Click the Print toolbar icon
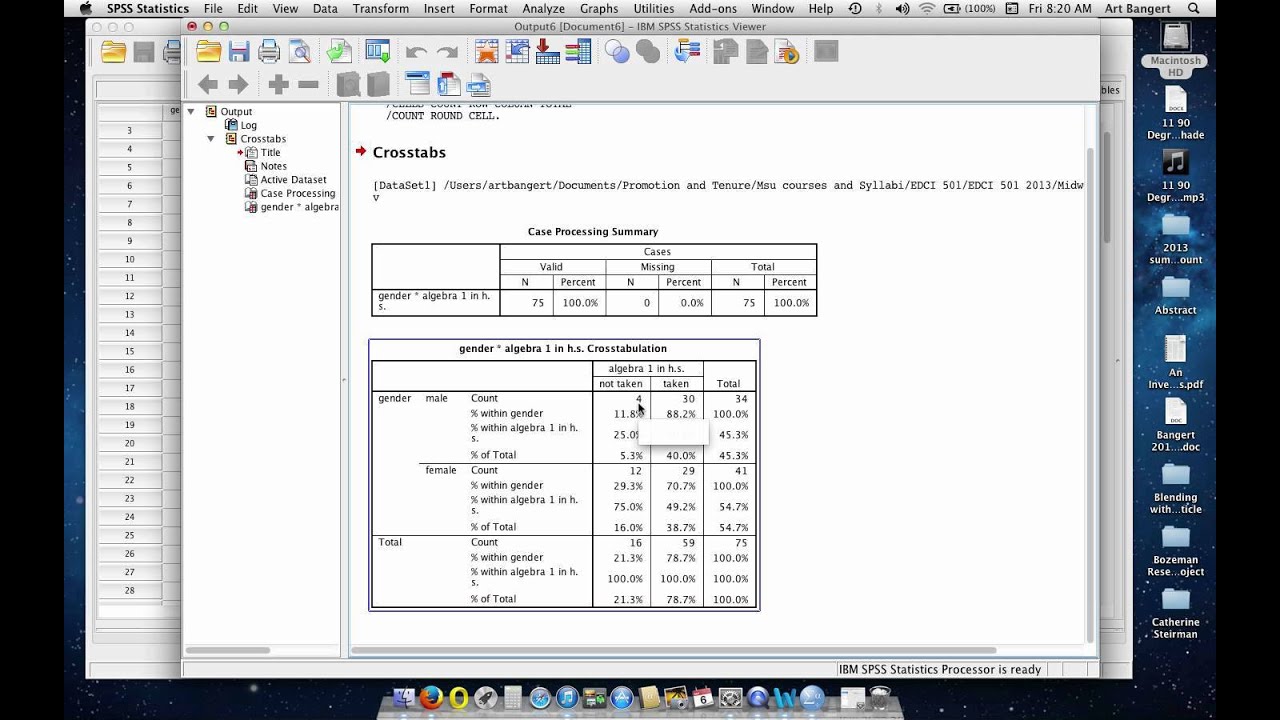The image size is (1280, 720). click(x=269, y=52)
